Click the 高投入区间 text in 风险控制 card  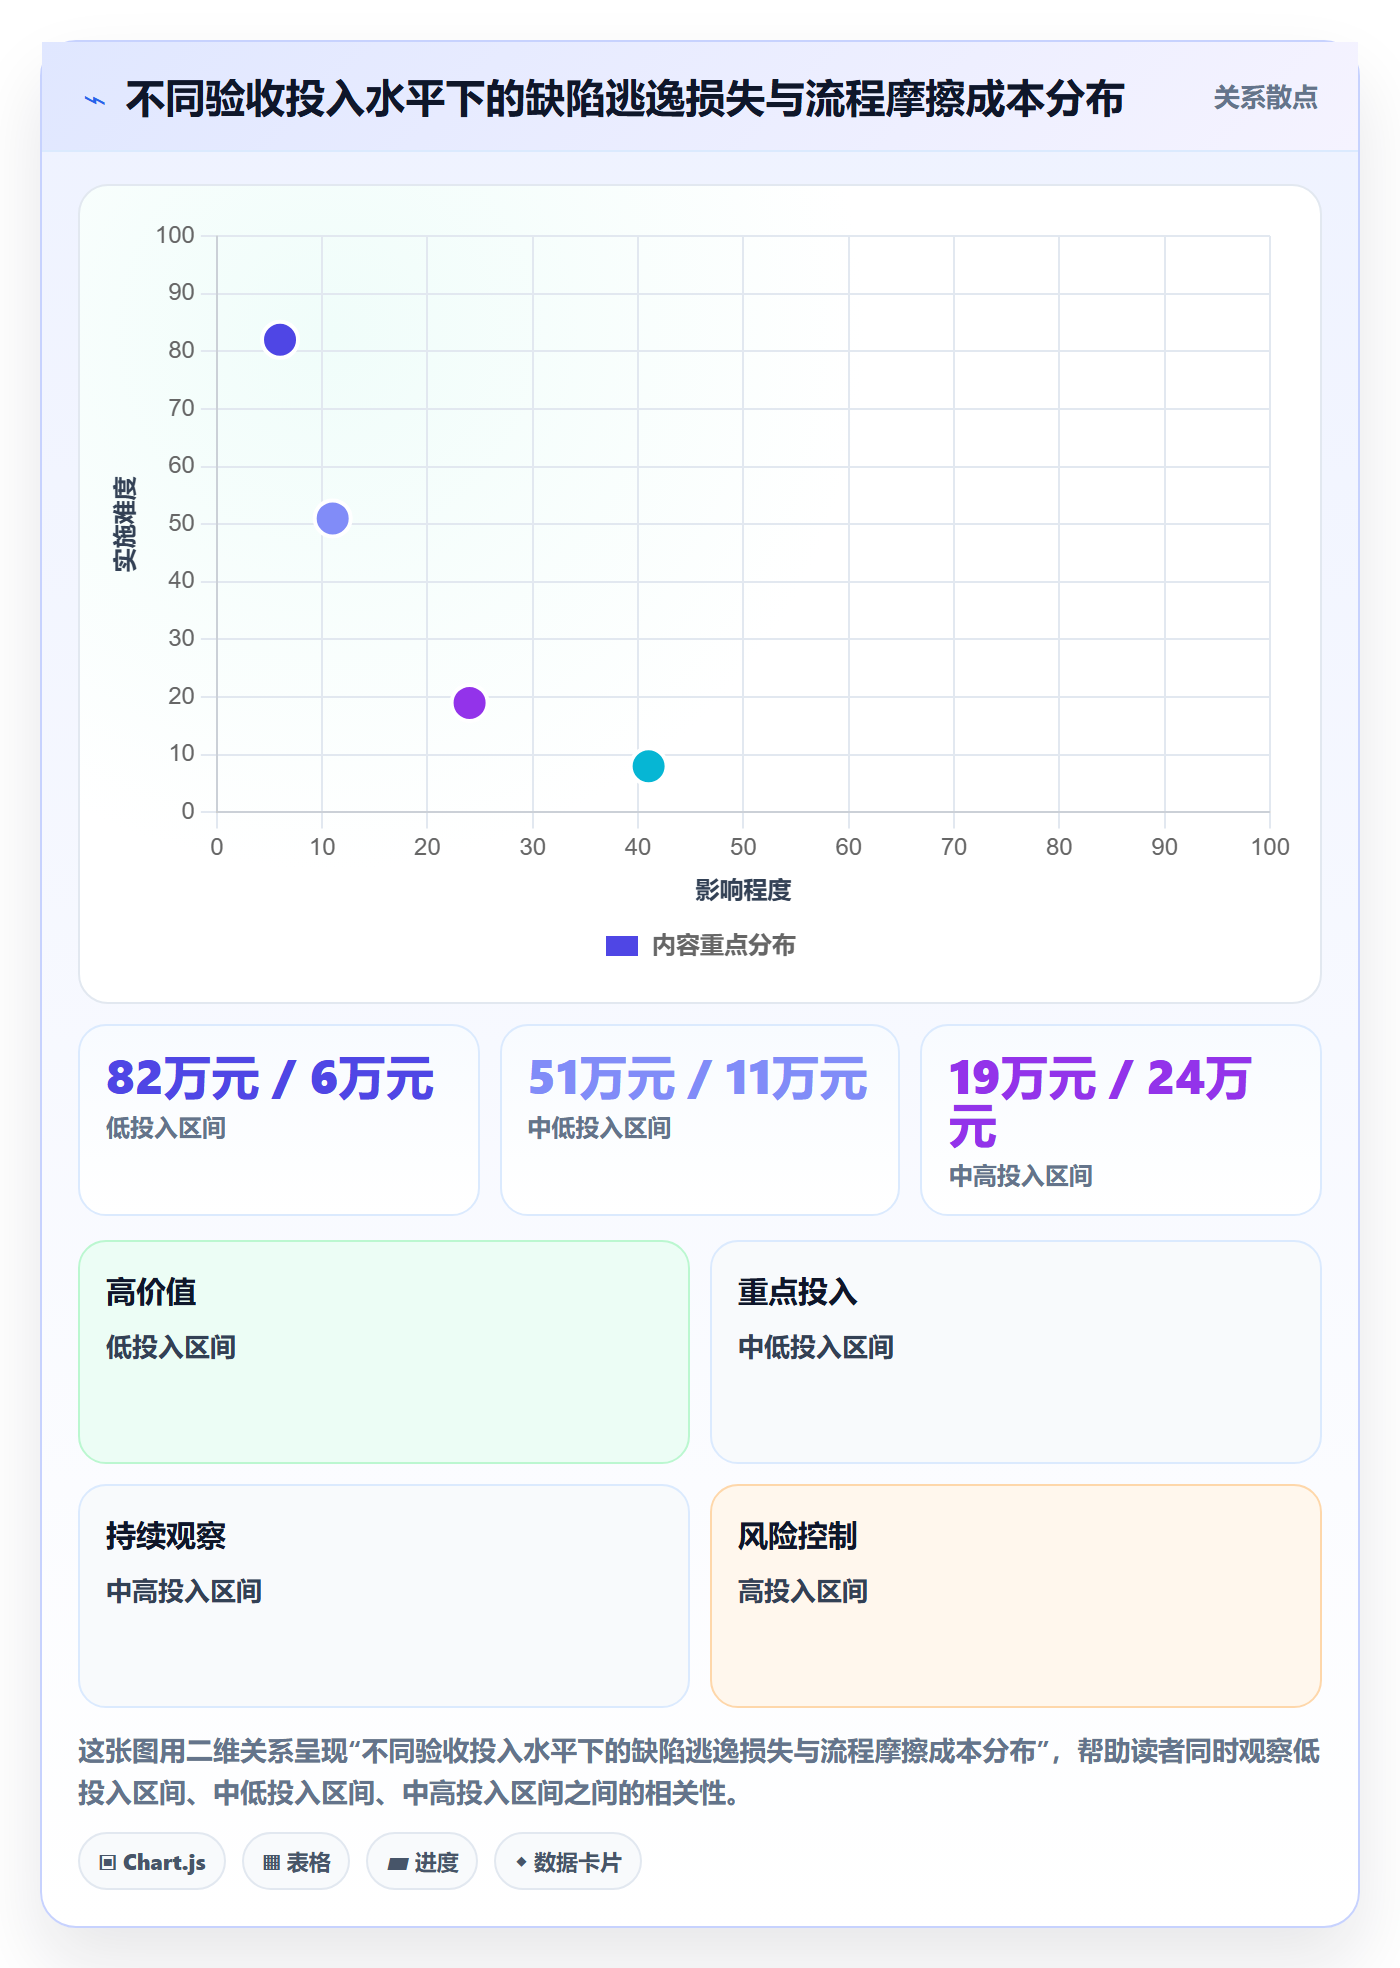(802, 1591)
